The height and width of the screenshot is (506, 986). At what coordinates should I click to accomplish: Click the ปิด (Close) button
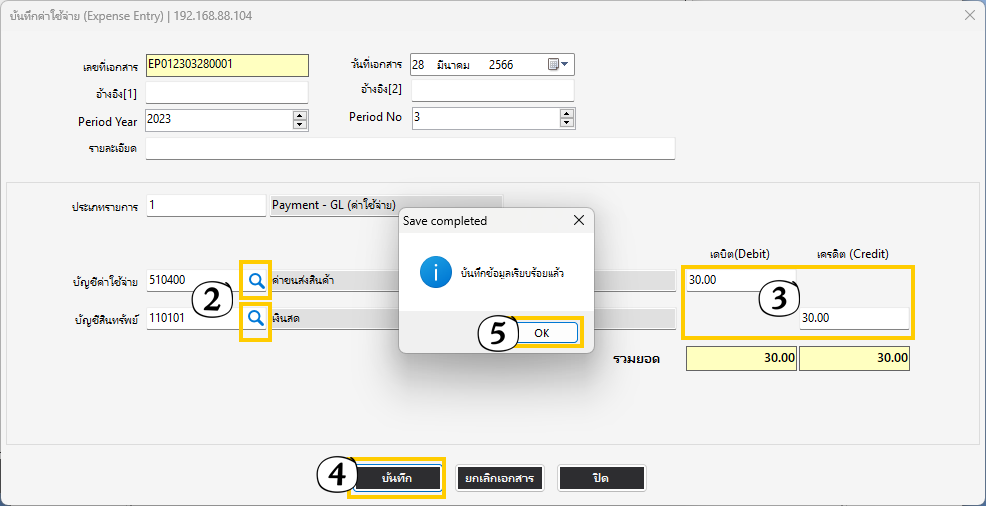pyautogui.click(x=601, y=478)
